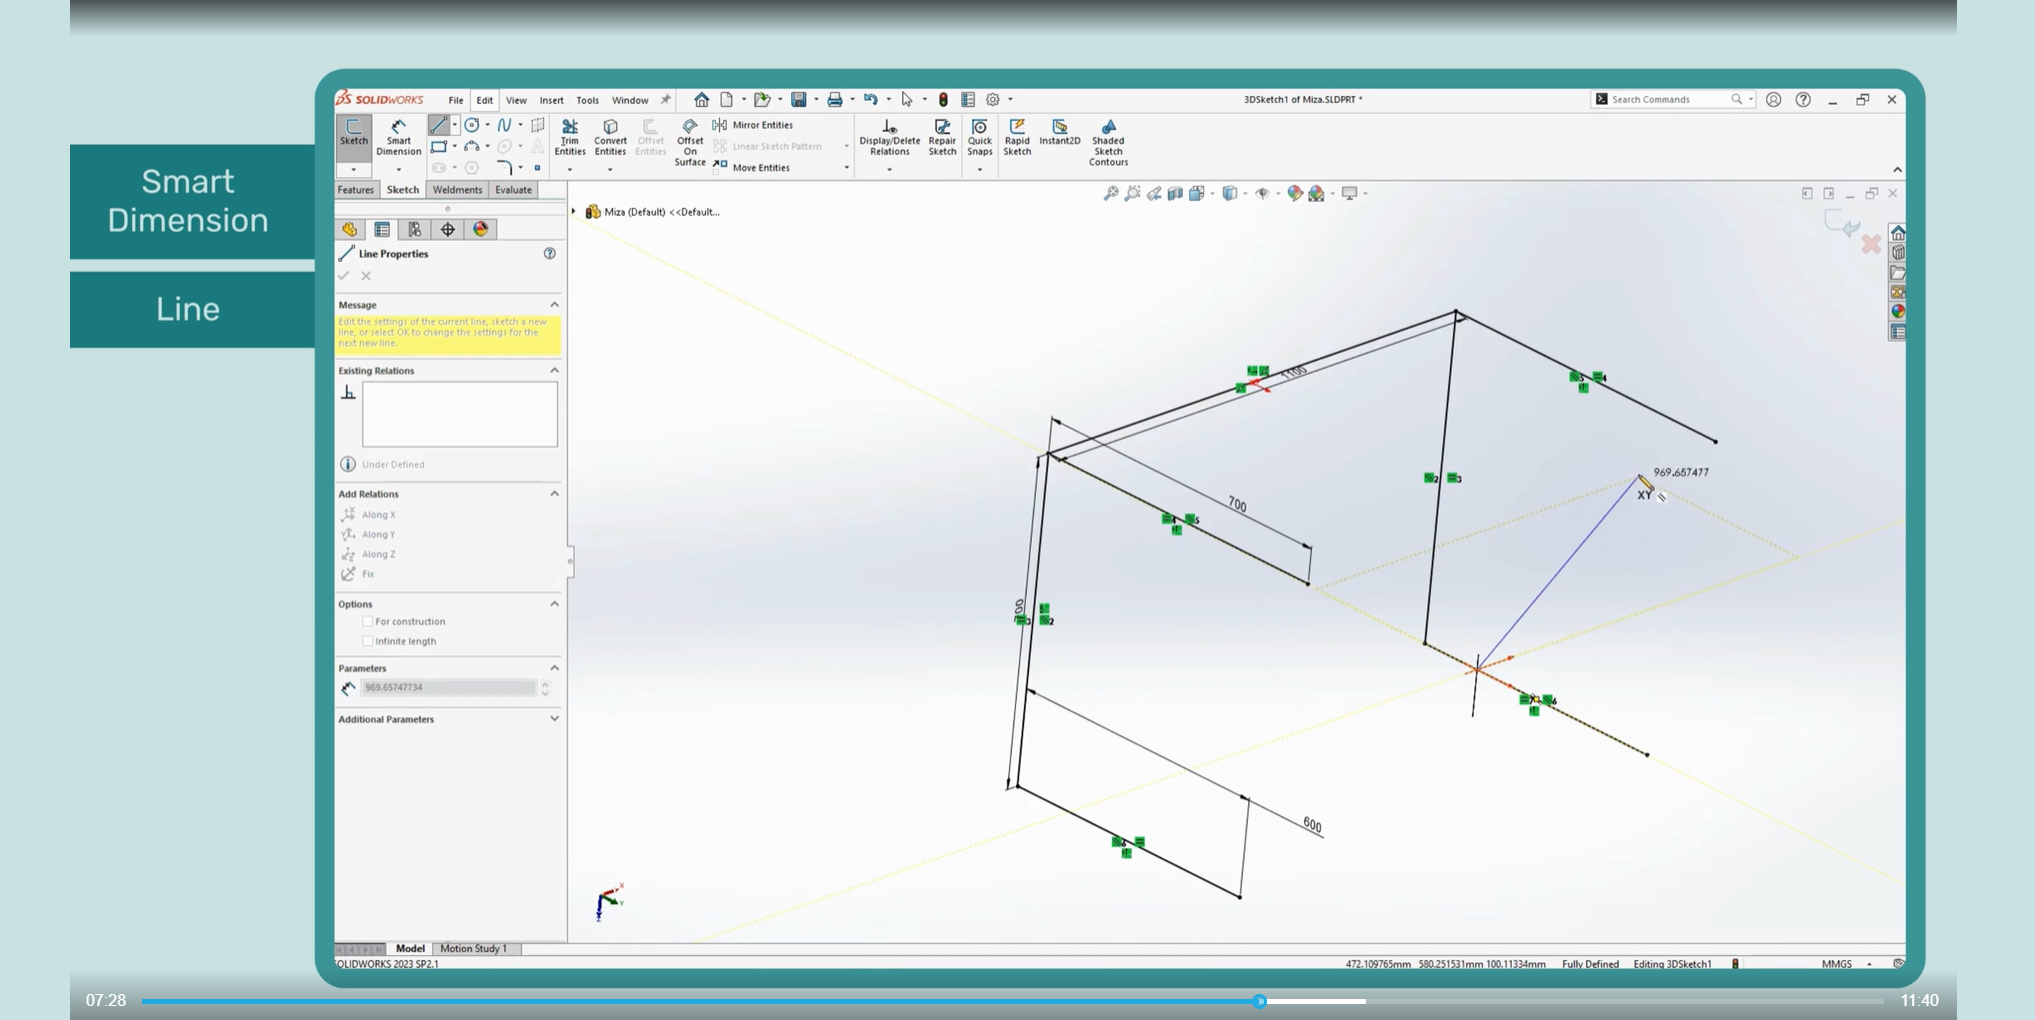This screenshot has width=2035, height=1020.
Task: Select the Smart Dimension tool
Action: point(398,136)
